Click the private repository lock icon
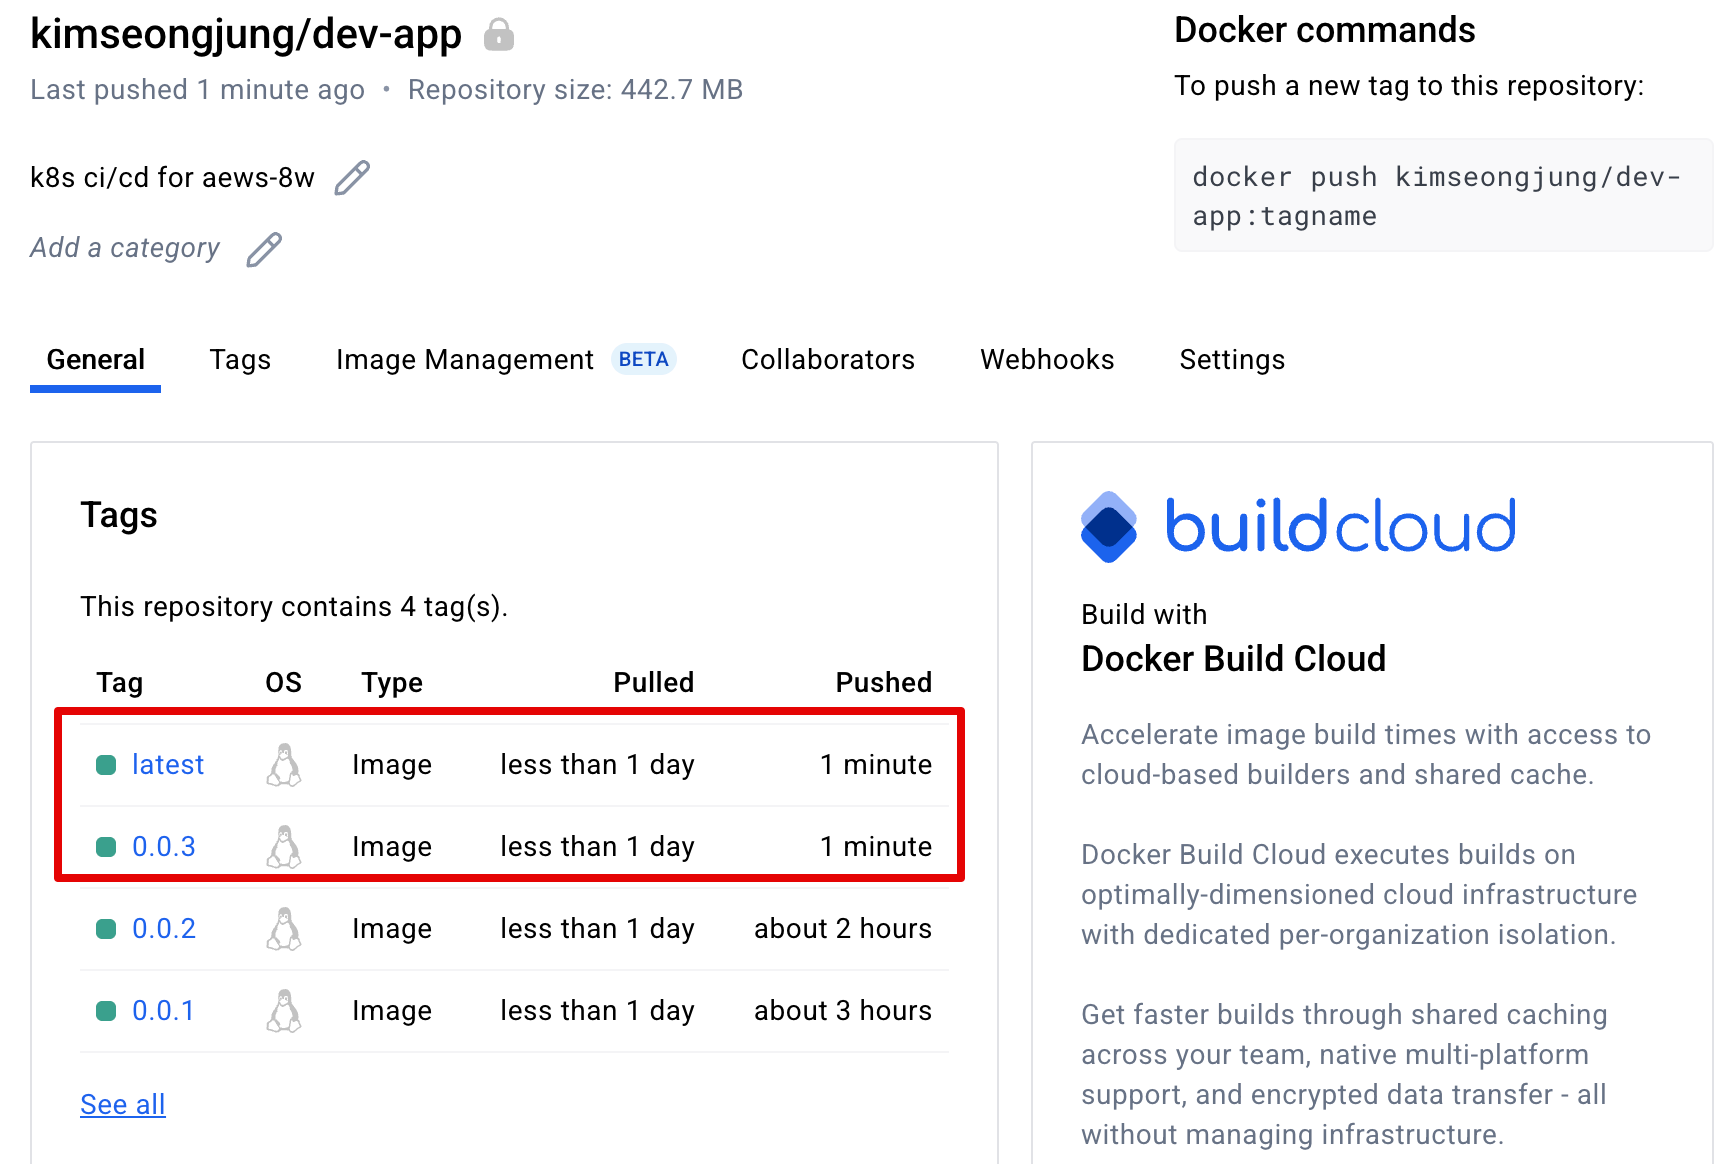 (499, 35)
